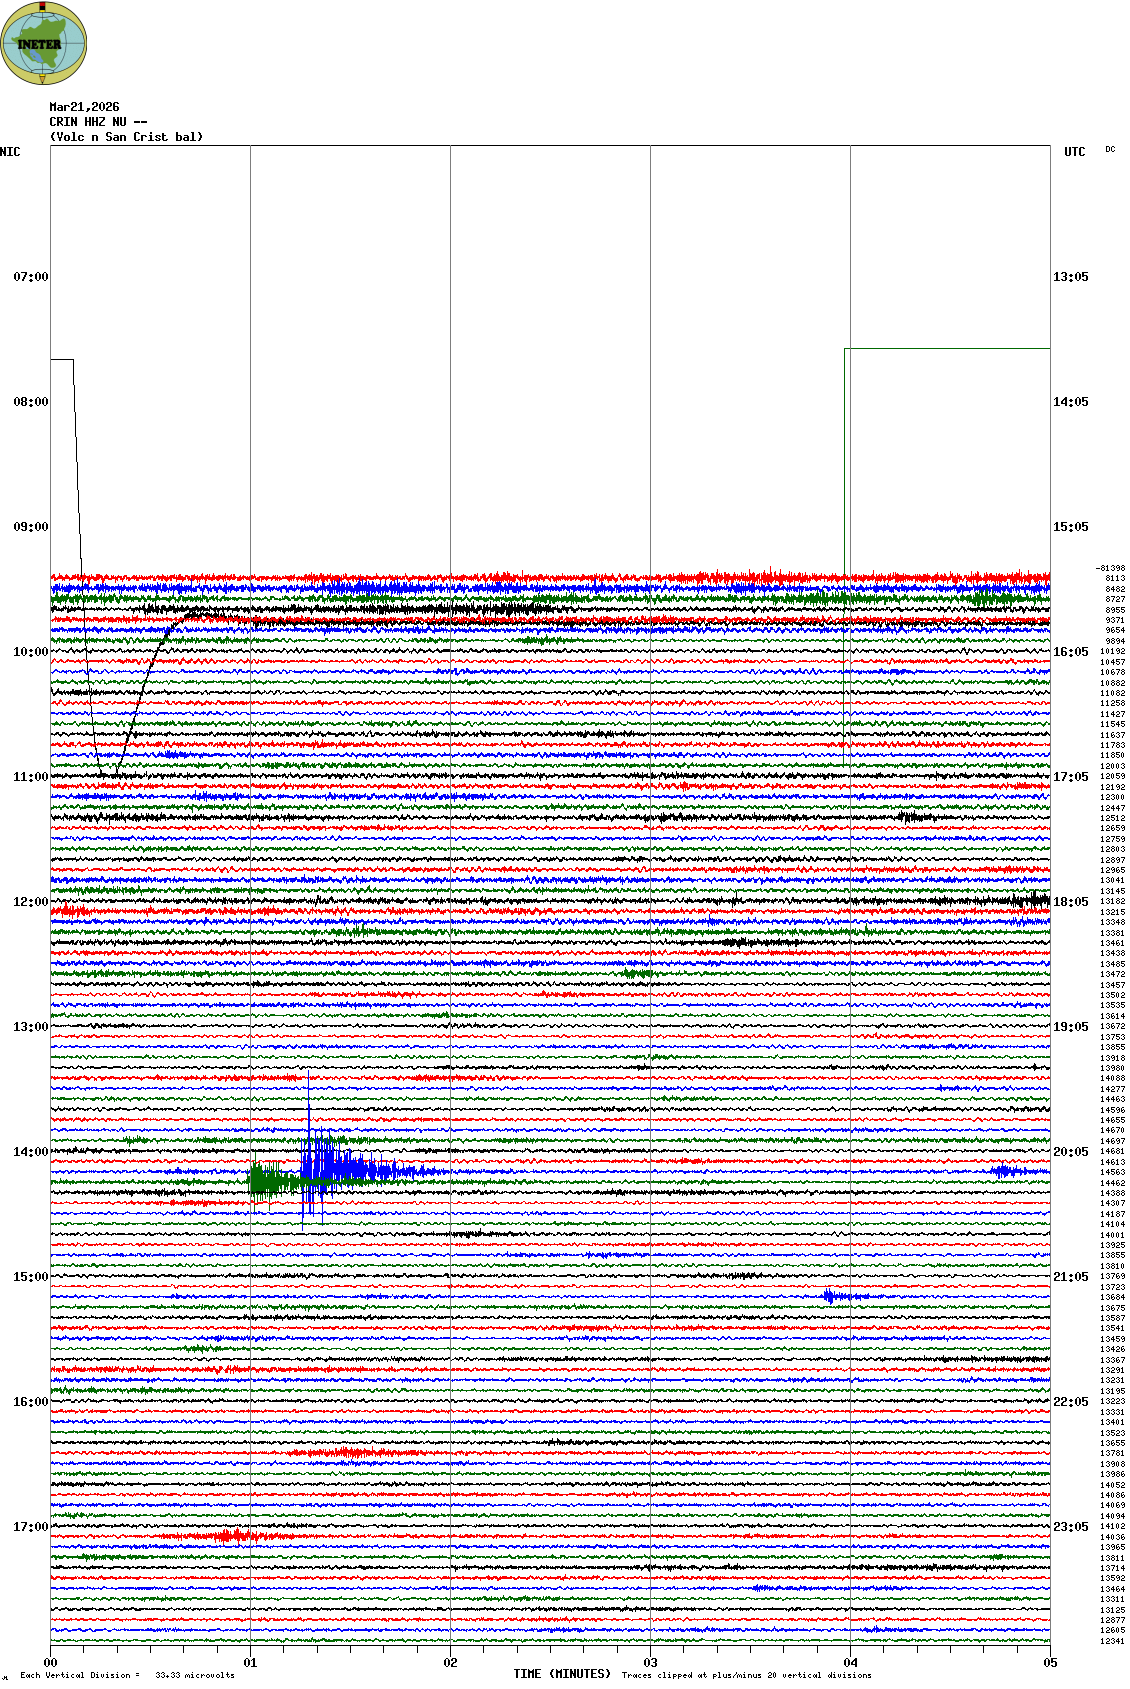Image resolution: width=1130 pixels, height=1689 pixels.
Task: Click the red burst on the 17:00 trace
Action: point(230,1536)
